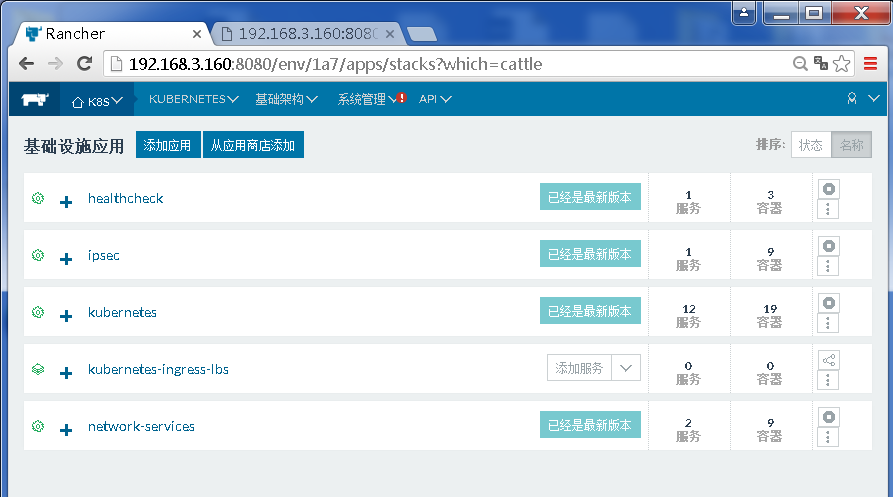
Task: Open the K8S environment dropdown
Action: point(97,100)
